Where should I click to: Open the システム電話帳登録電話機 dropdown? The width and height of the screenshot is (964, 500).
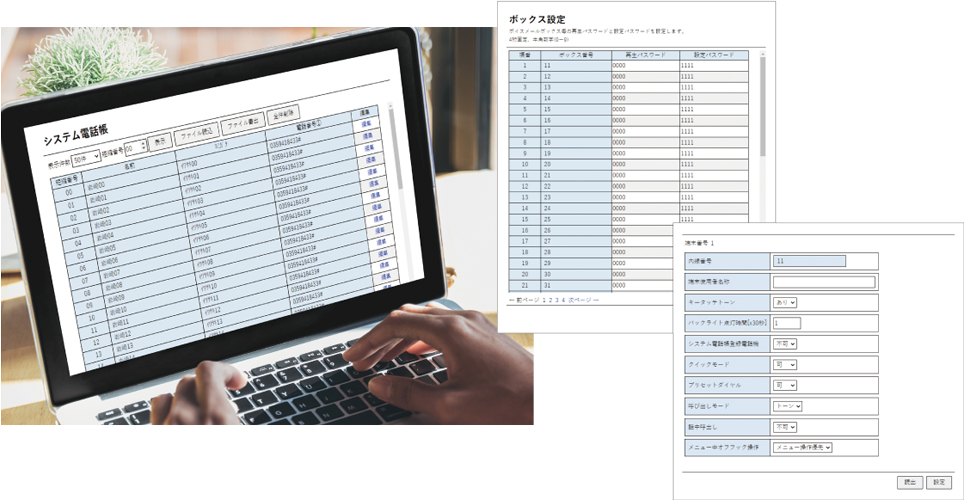pyautogui.click(x=784, y=344)
